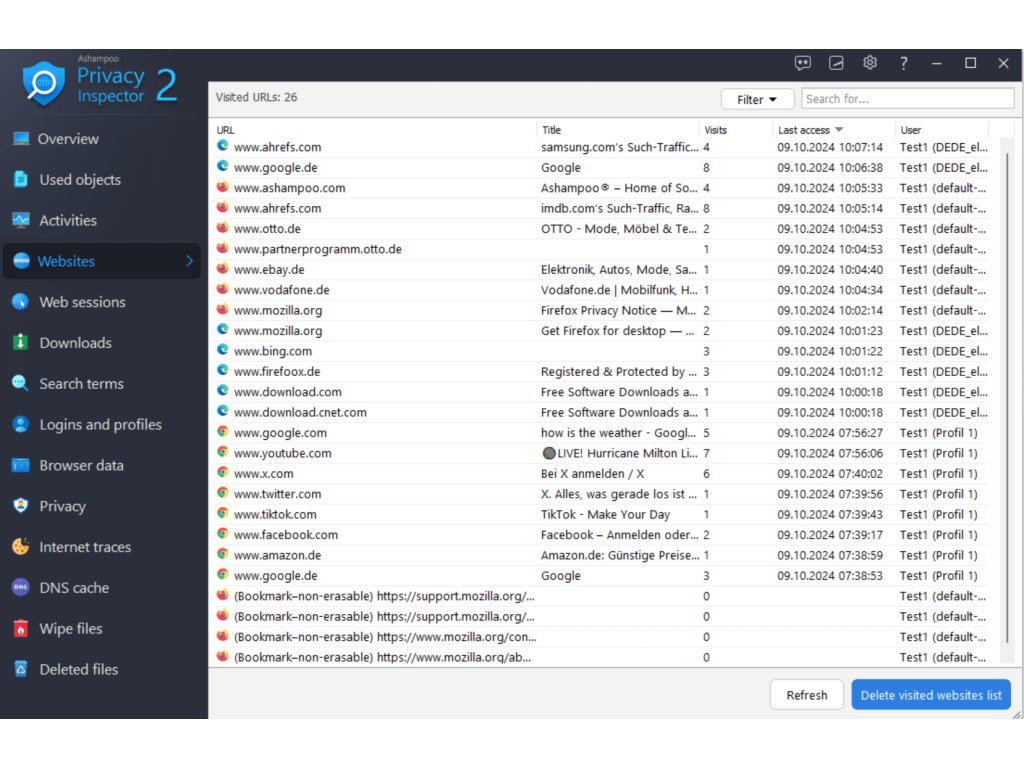Click Edge browser icon of www.bing.com row

223,350
